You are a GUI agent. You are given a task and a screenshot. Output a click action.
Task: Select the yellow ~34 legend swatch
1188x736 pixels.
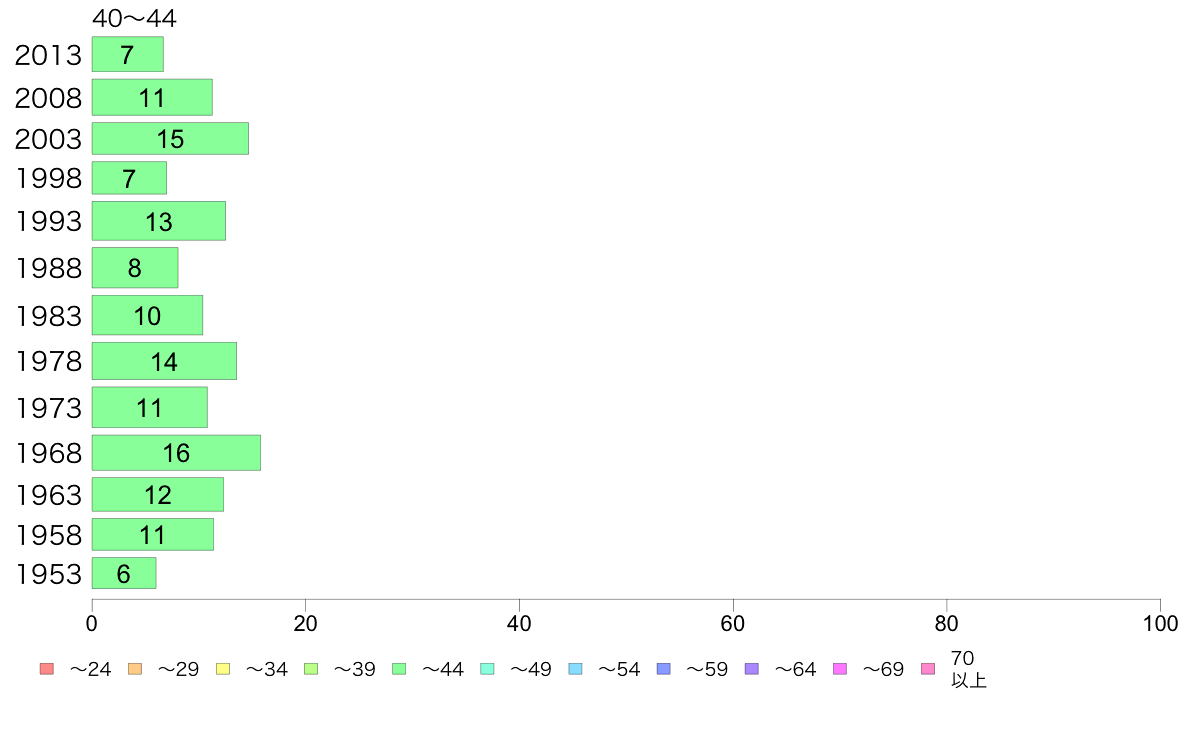pyautogui.click(x=223, y=669)
